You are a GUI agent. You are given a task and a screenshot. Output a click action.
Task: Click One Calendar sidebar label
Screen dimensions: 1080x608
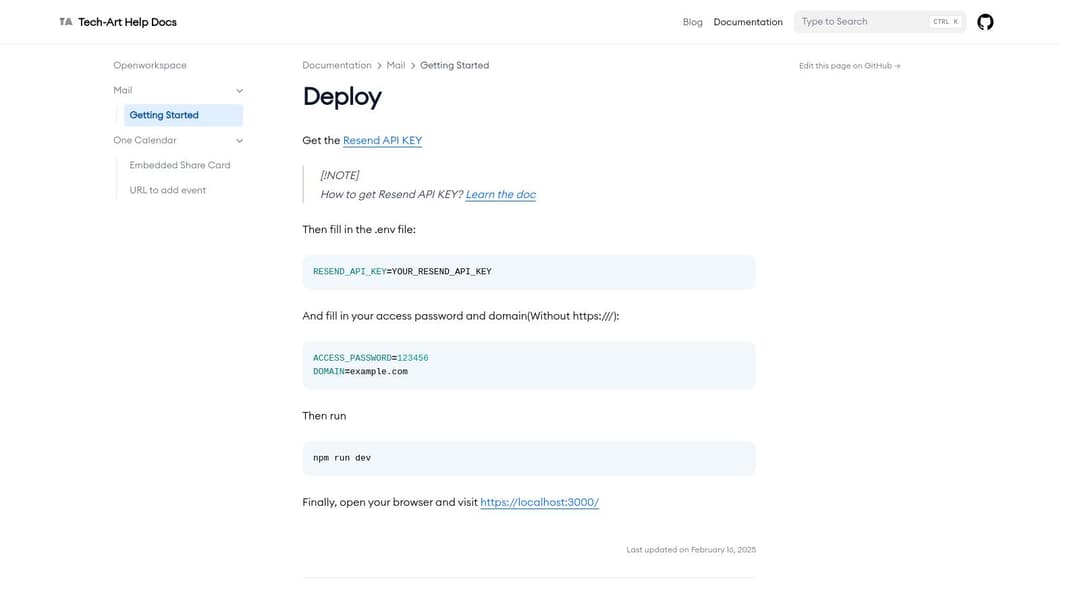pyautogui.click(x=145, y=141)
